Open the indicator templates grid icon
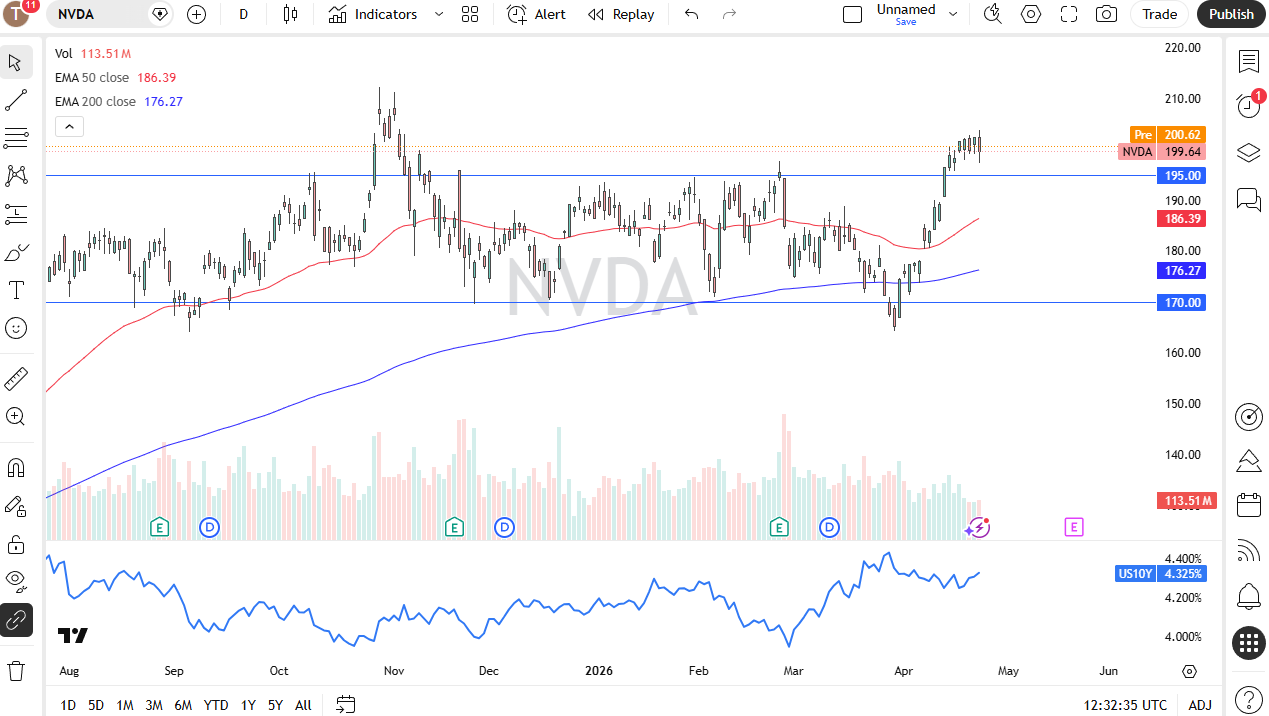The height and width of the screenshot is (716, 1269). 470,14
